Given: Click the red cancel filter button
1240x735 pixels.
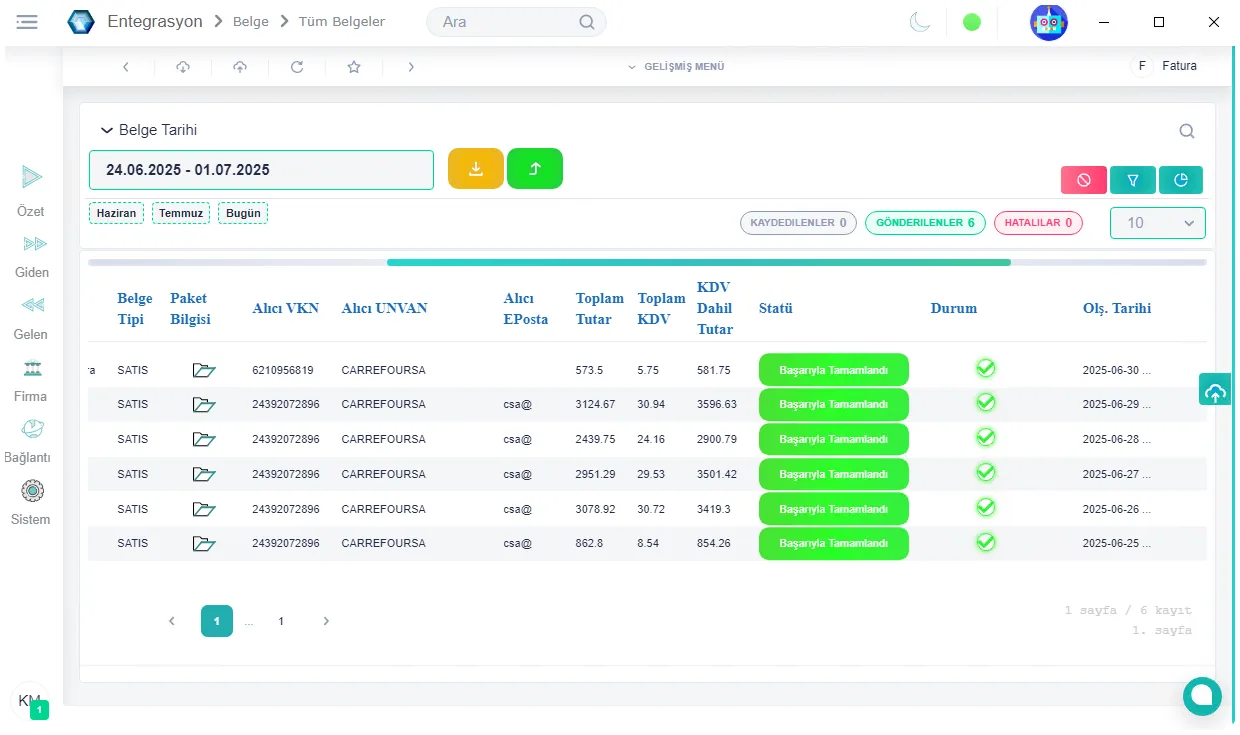Looking at the screenshot, I should tap(1084, 180).
